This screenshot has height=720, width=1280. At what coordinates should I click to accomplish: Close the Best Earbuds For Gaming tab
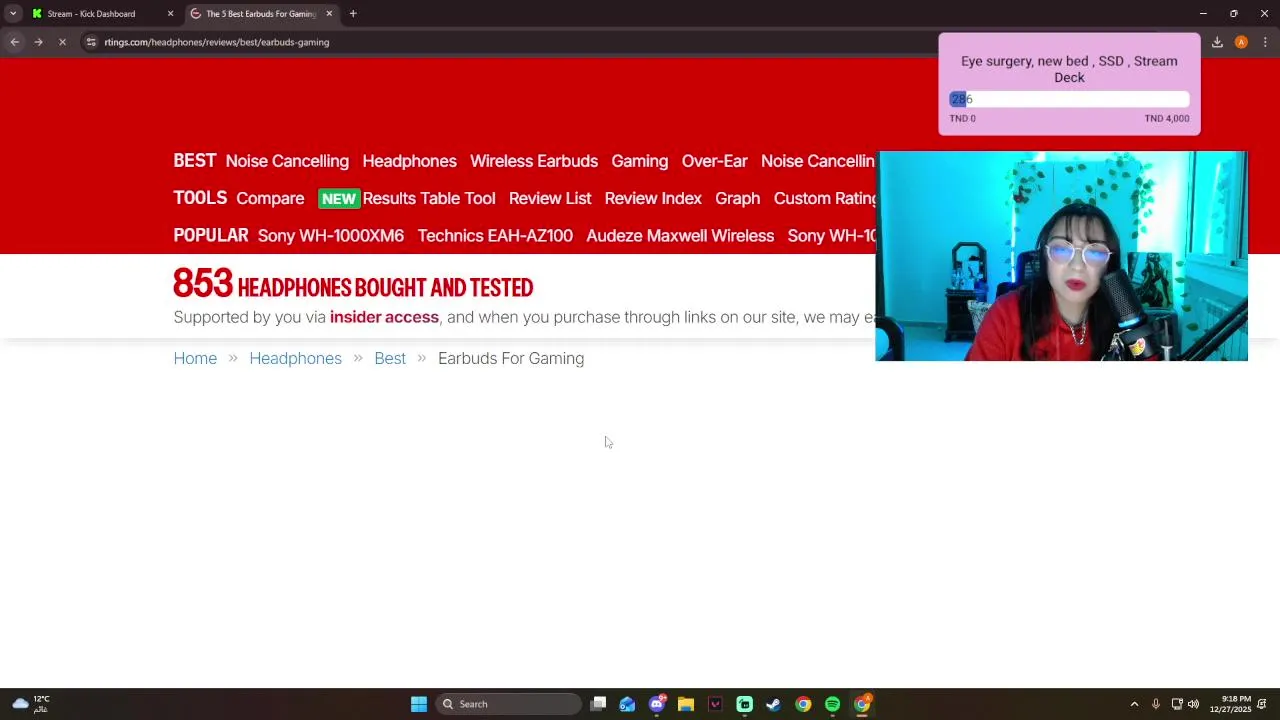(x=329, y=14)
